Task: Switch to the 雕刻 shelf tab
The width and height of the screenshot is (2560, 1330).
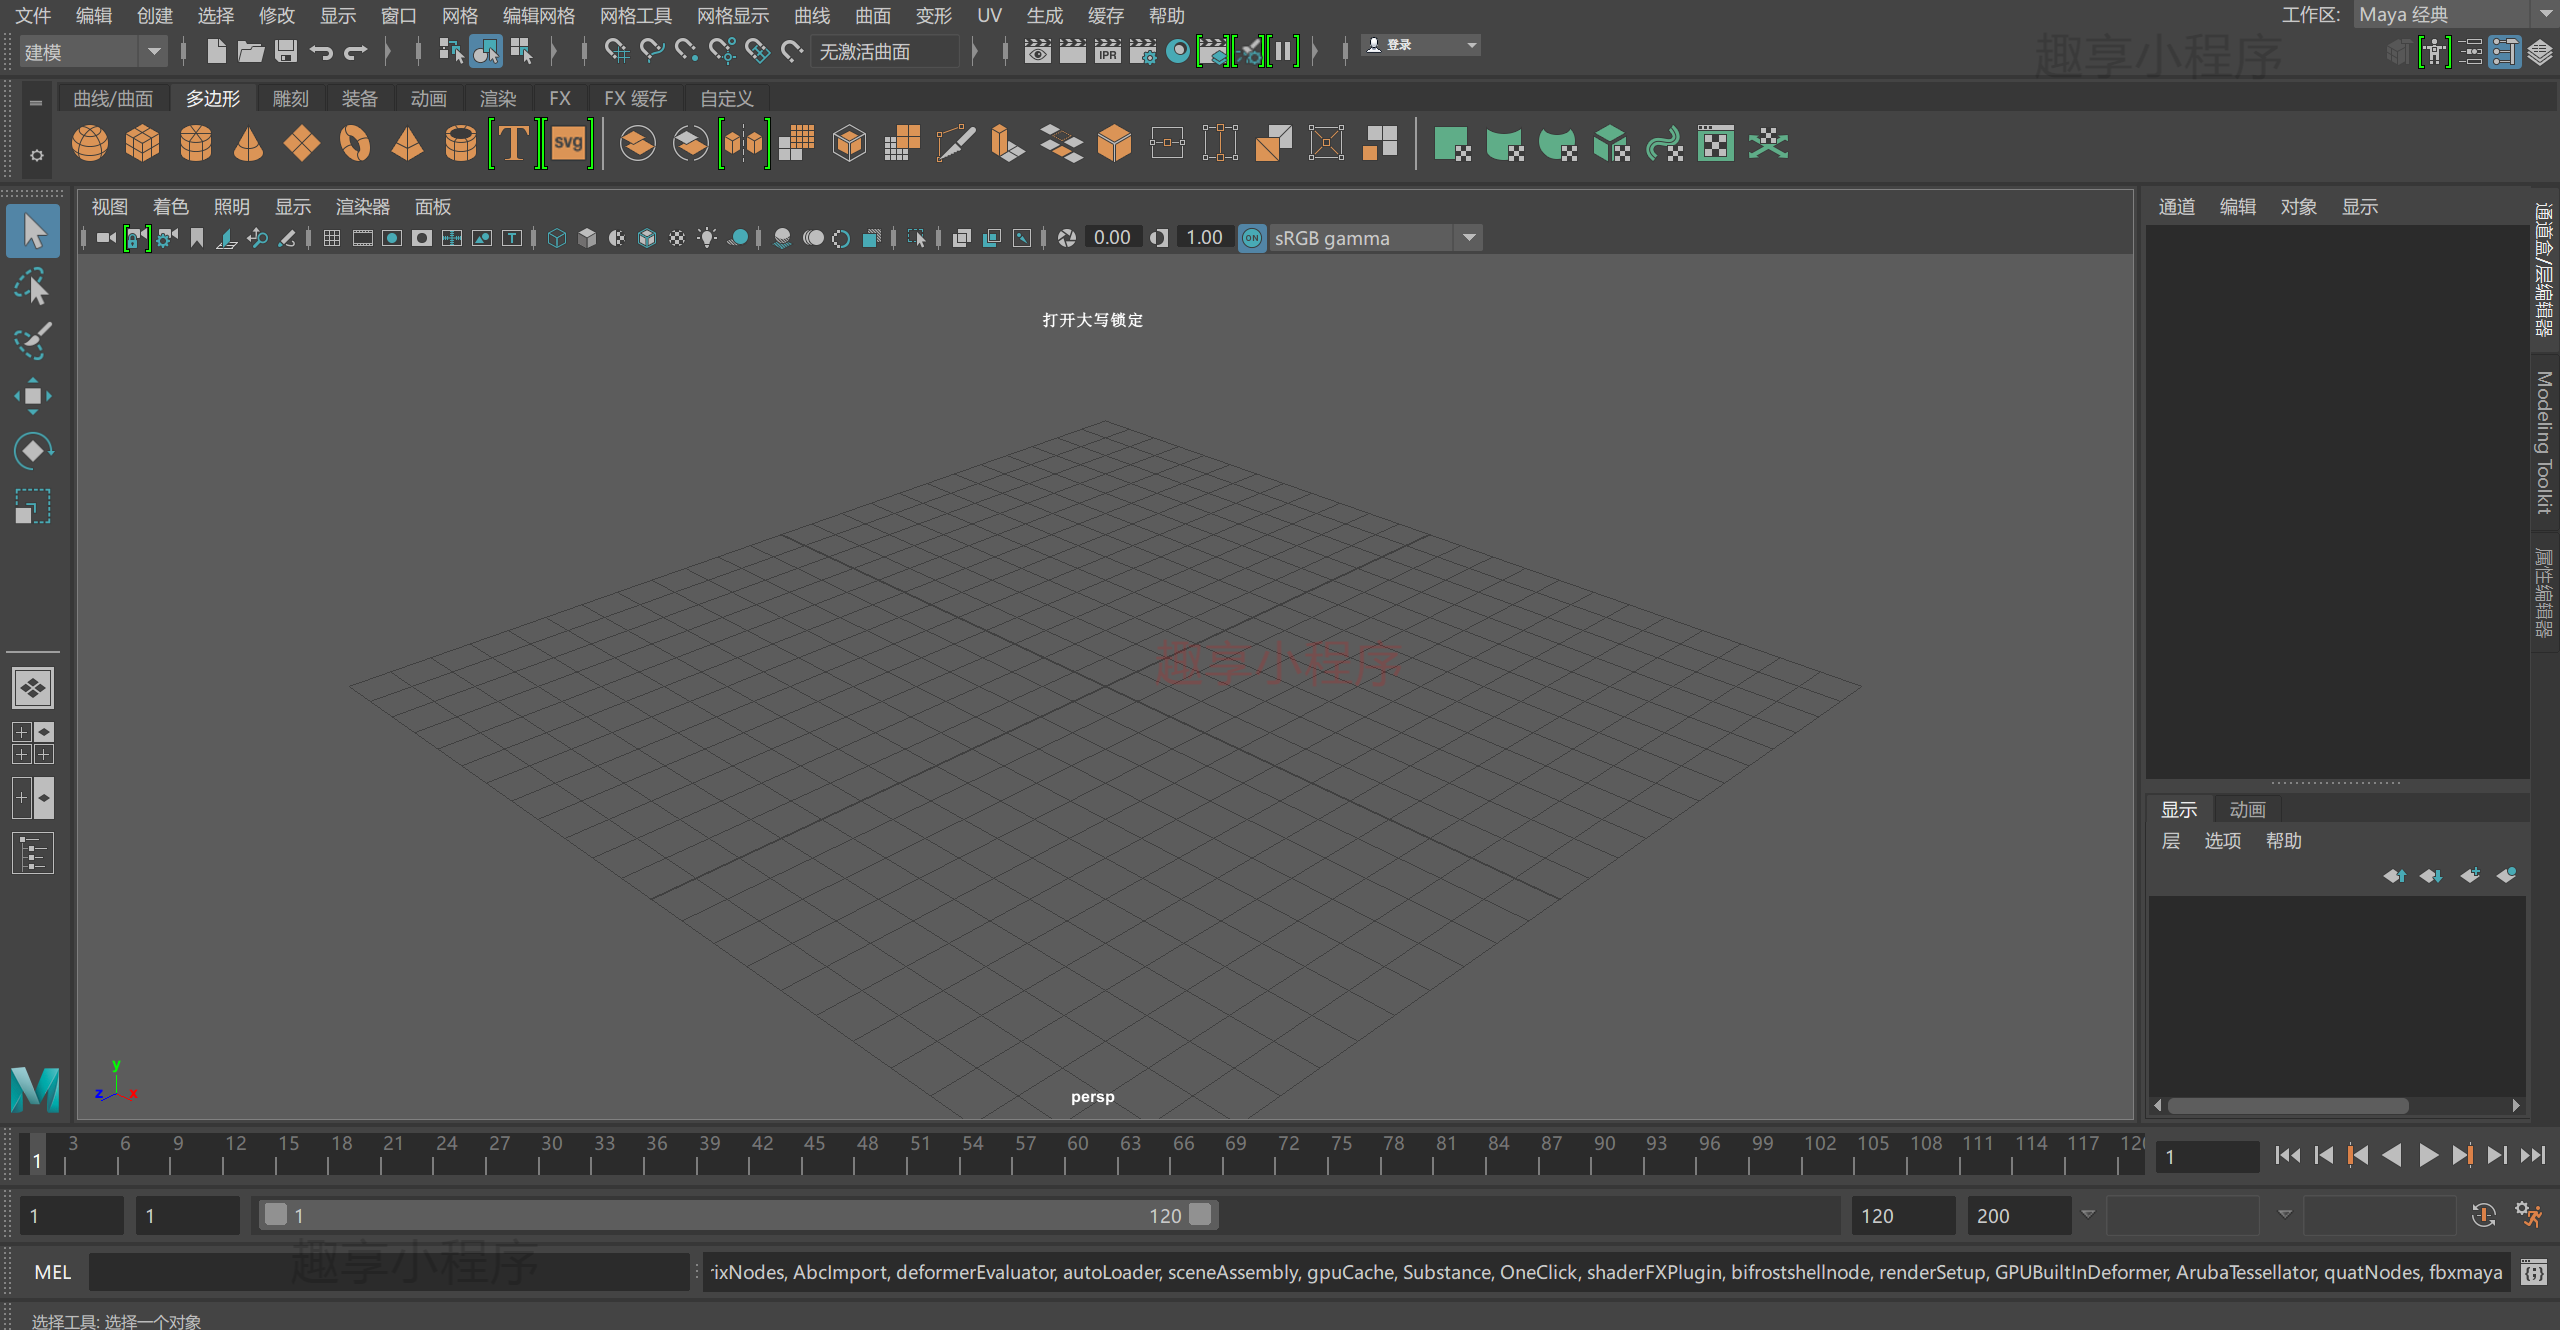Action: click(x=291, y=98)
